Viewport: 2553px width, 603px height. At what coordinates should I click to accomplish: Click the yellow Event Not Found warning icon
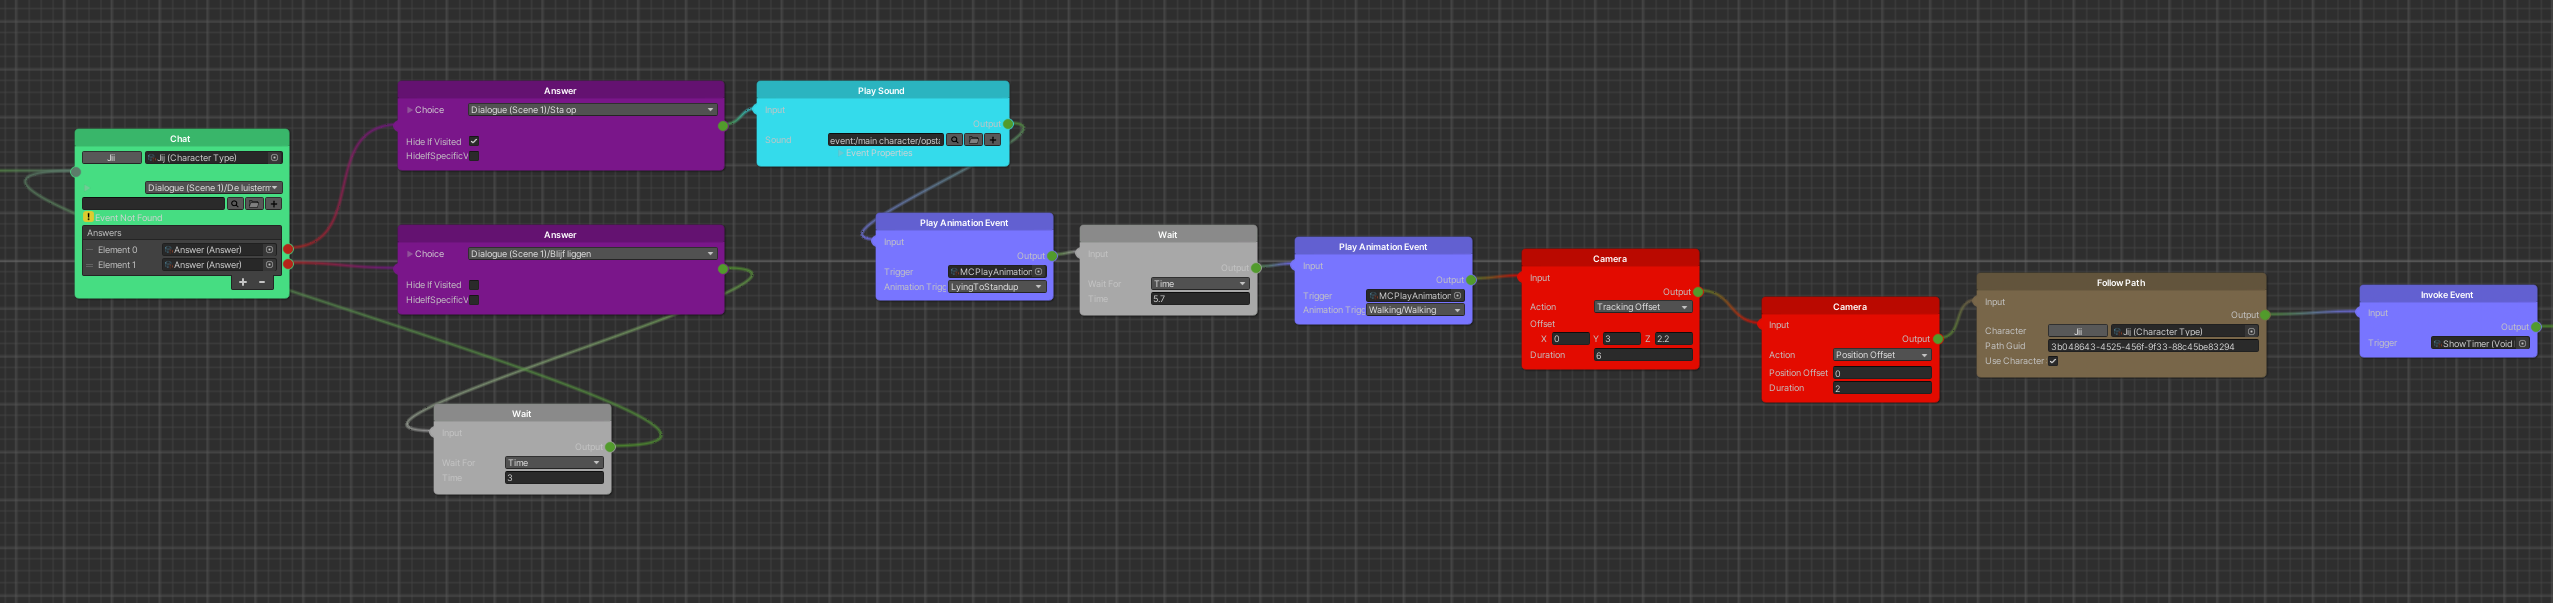[x=88, y=217]
